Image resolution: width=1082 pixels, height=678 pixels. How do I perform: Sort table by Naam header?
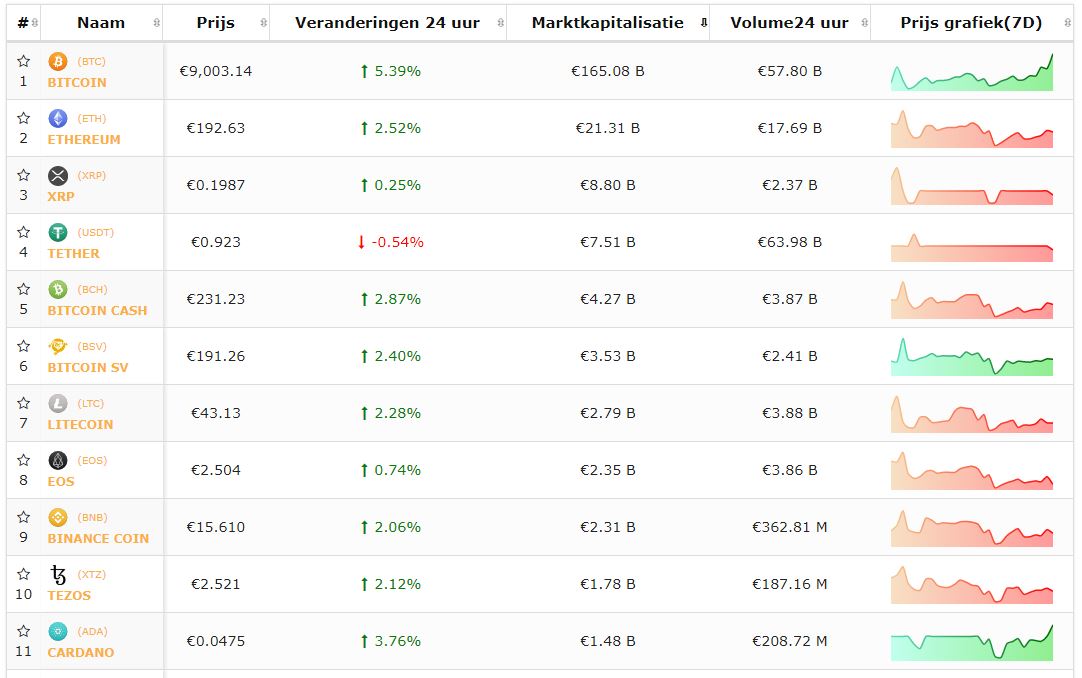click(101, 23)
